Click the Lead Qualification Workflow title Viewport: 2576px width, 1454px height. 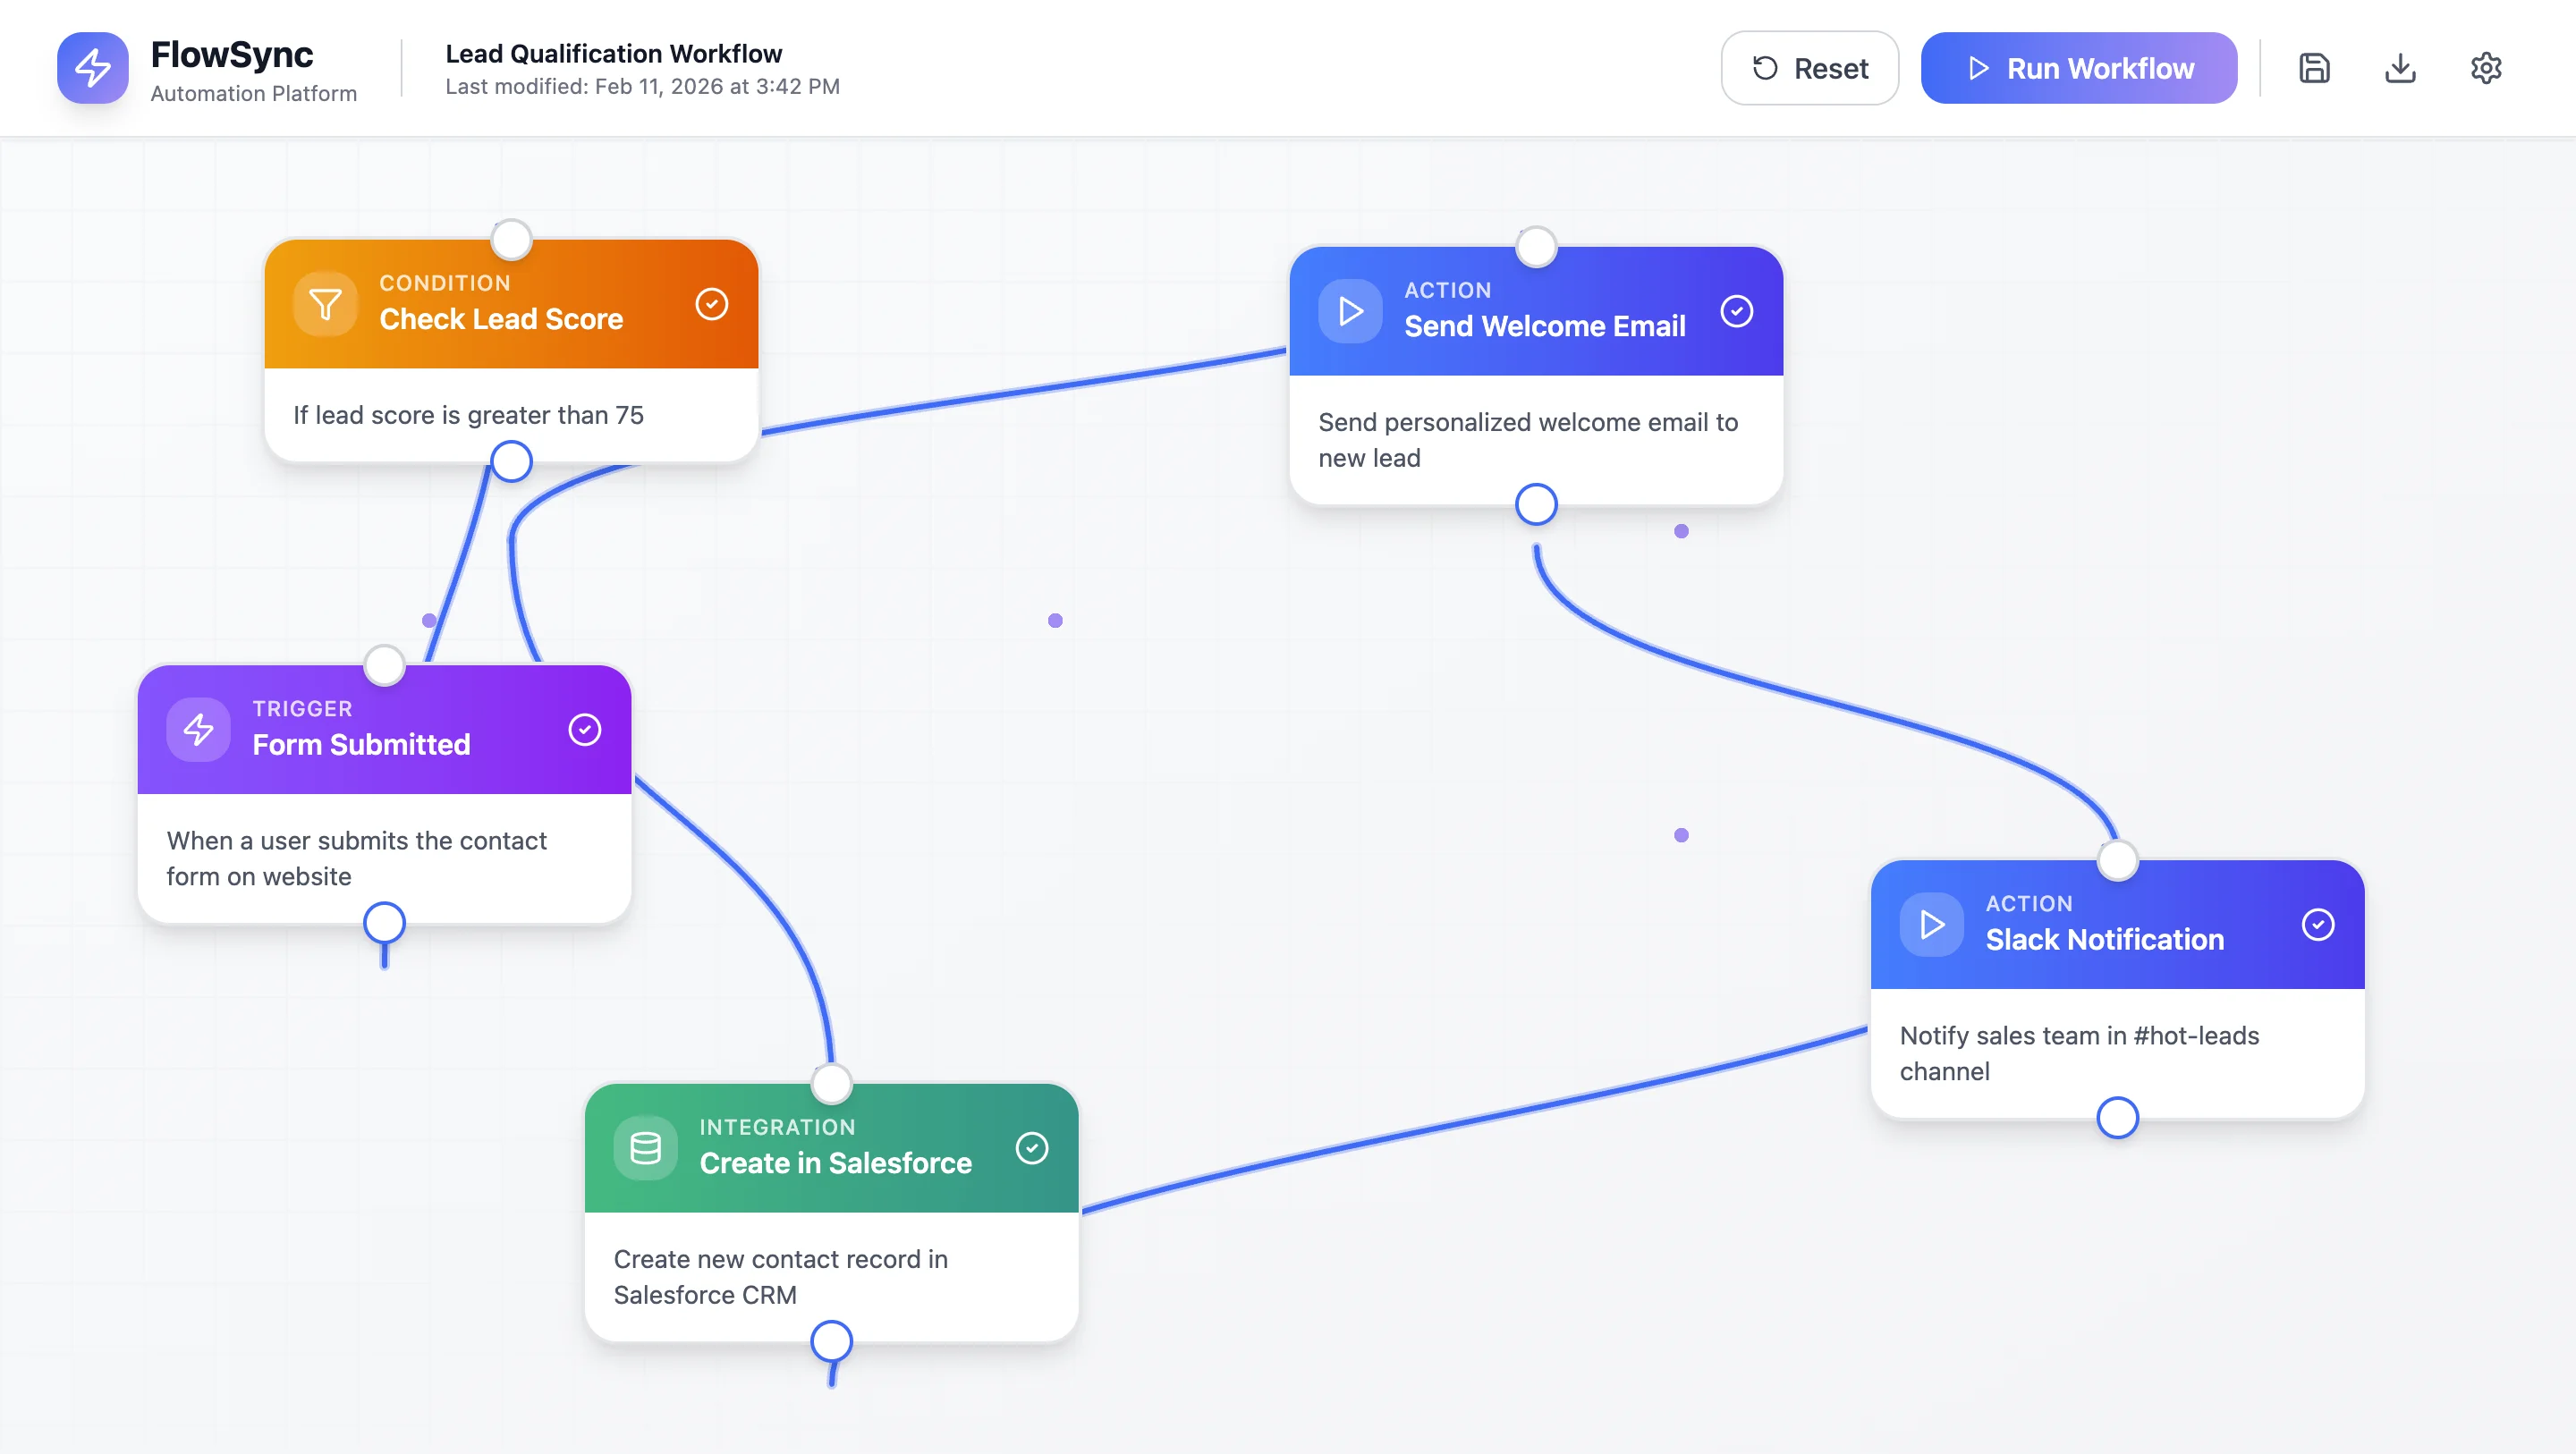tap(614, 53)
